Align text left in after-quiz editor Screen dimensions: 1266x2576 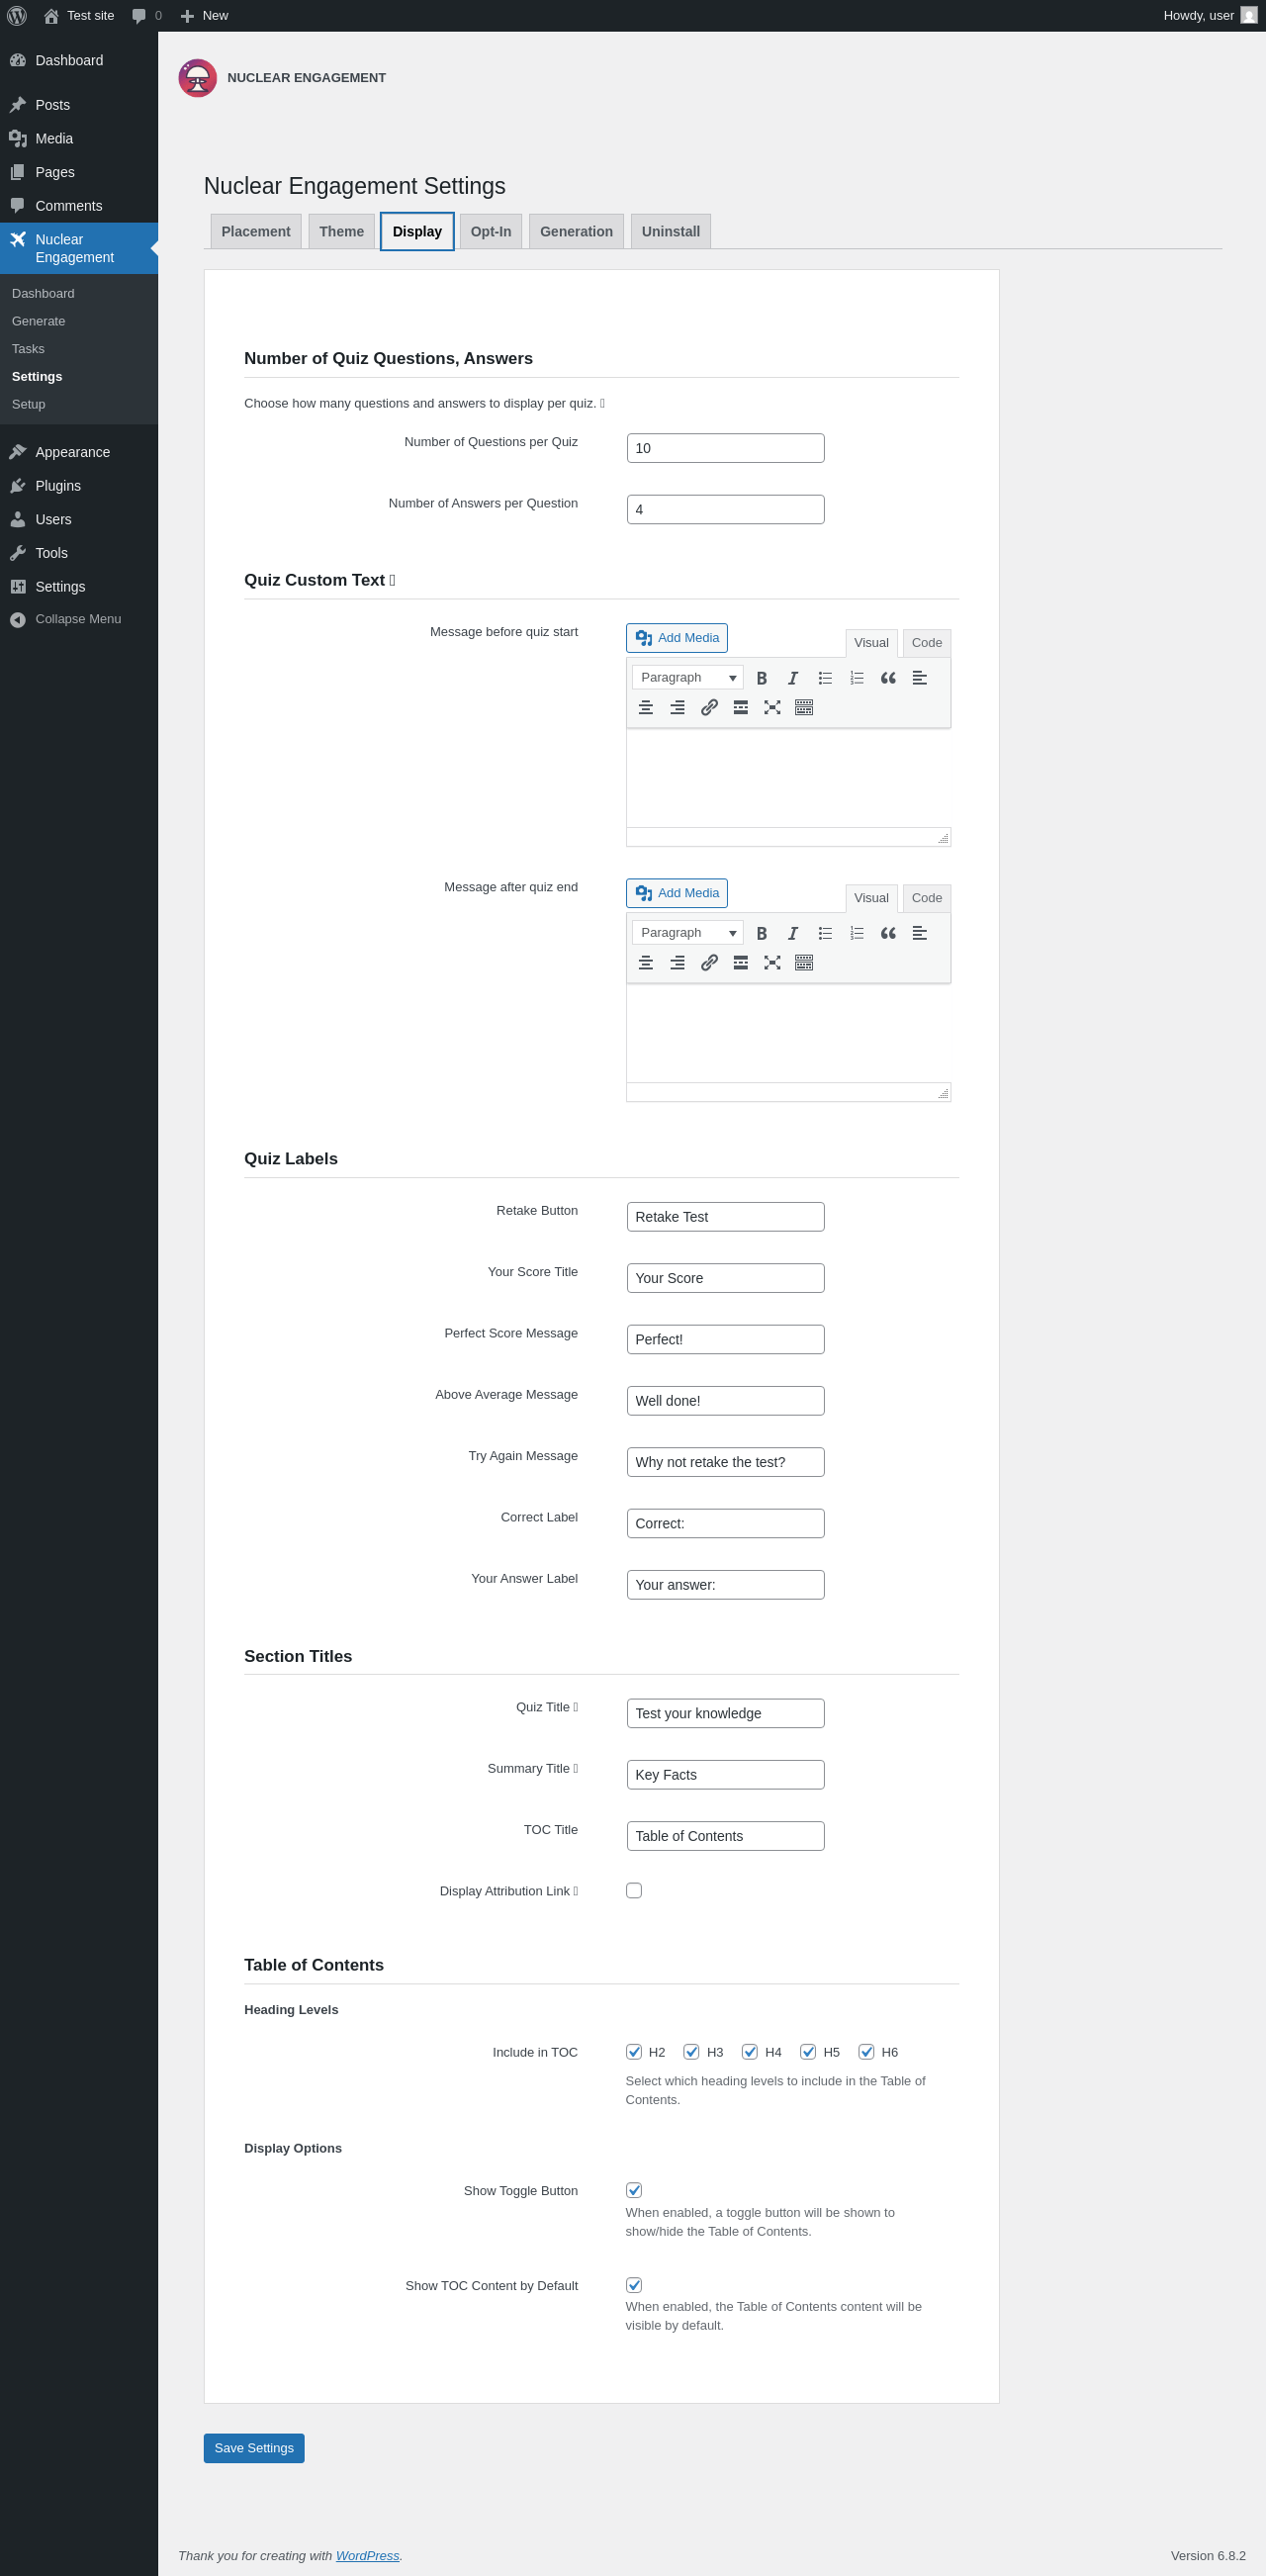[x=920, y=933]
